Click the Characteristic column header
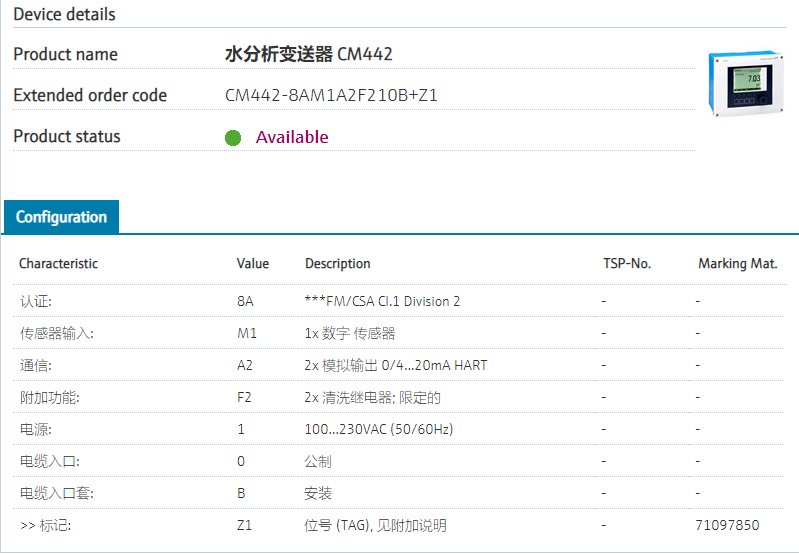The width and height of the screenshot is (799, 554). (x=58, y=264)
